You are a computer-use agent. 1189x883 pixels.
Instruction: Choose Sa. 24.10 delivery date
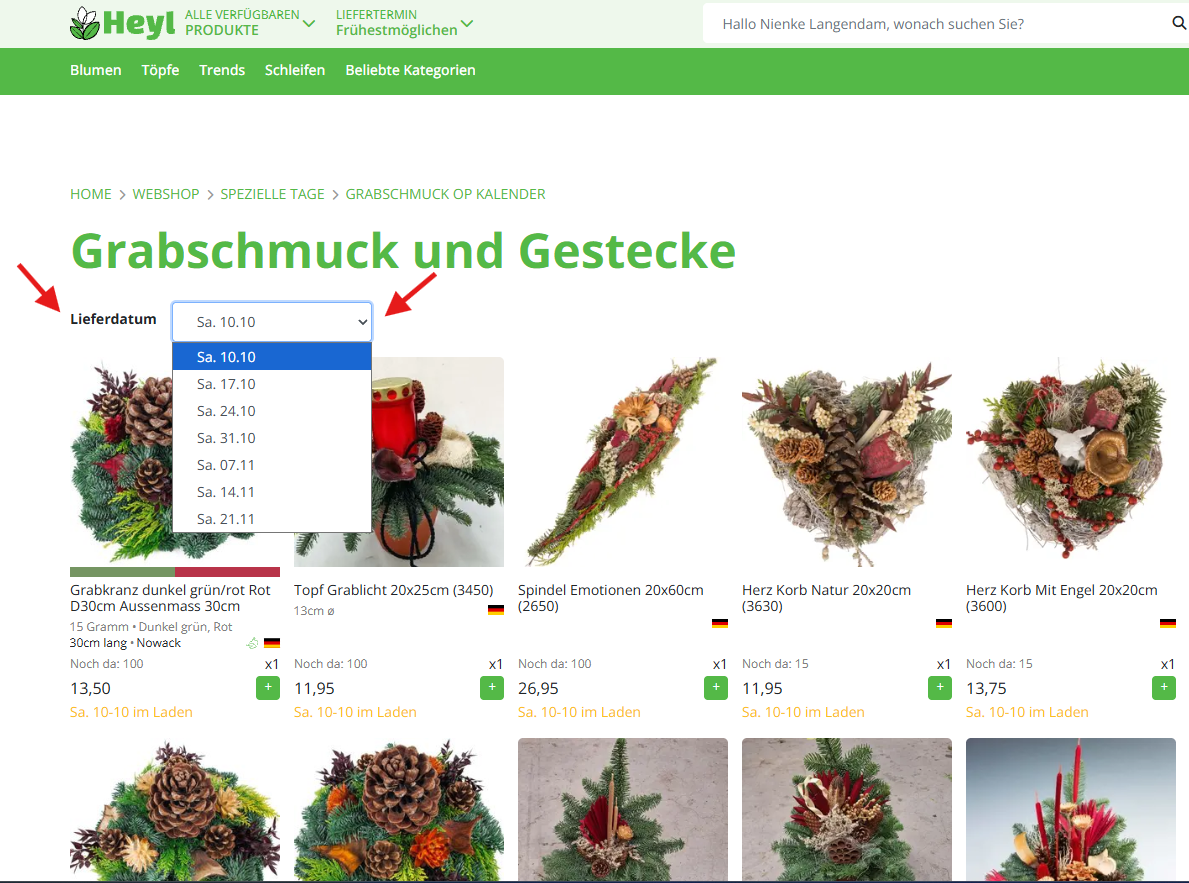(x=272, y=411)
